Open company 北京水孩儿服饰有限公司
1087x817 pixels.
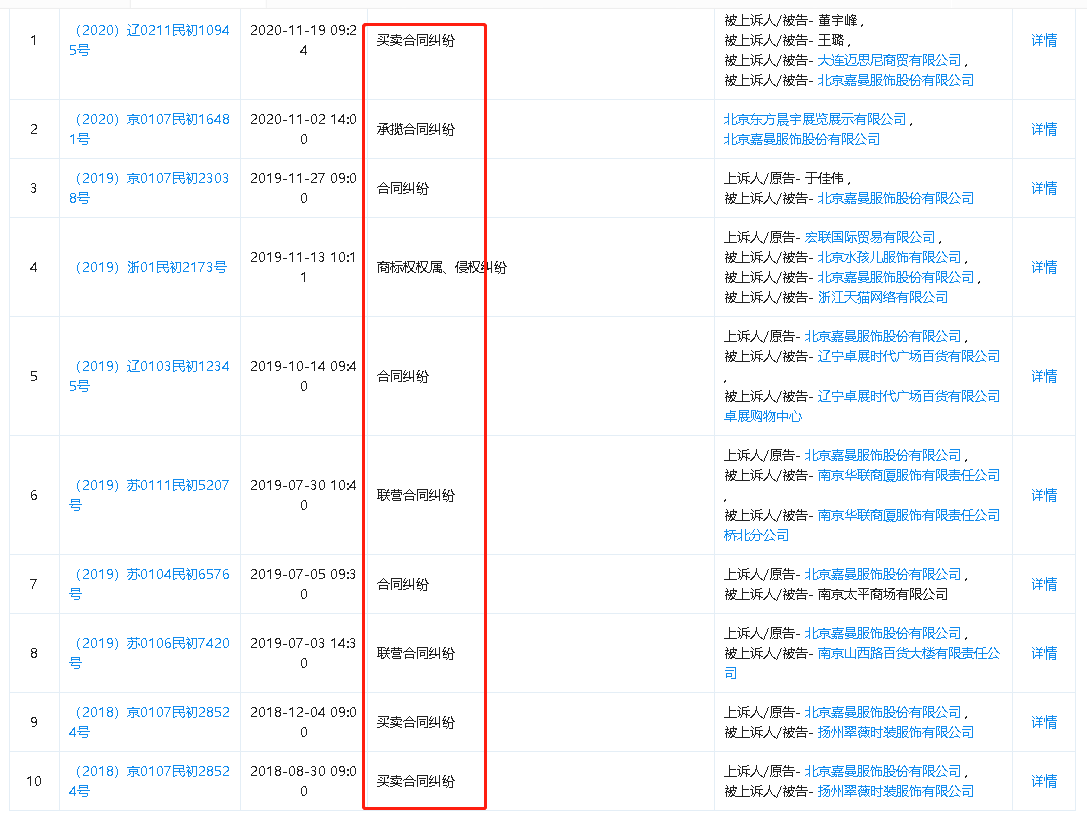click(889, 257)
